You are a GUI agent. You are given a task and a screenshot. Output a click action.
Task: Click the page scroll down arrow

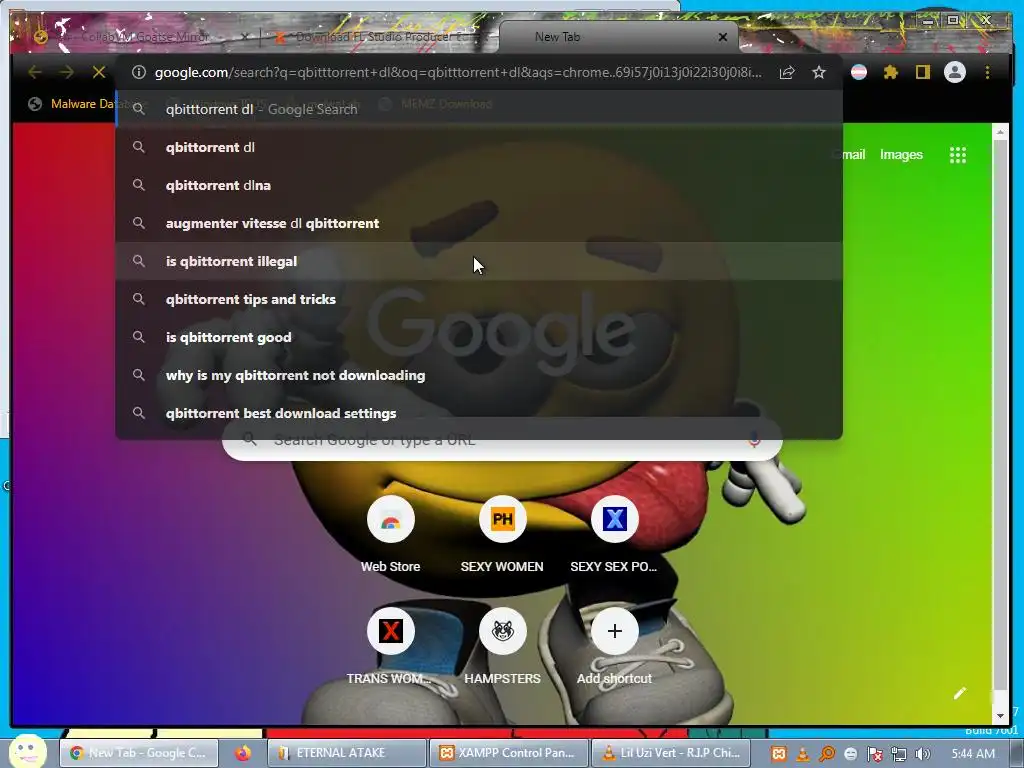pos(1000,716)
